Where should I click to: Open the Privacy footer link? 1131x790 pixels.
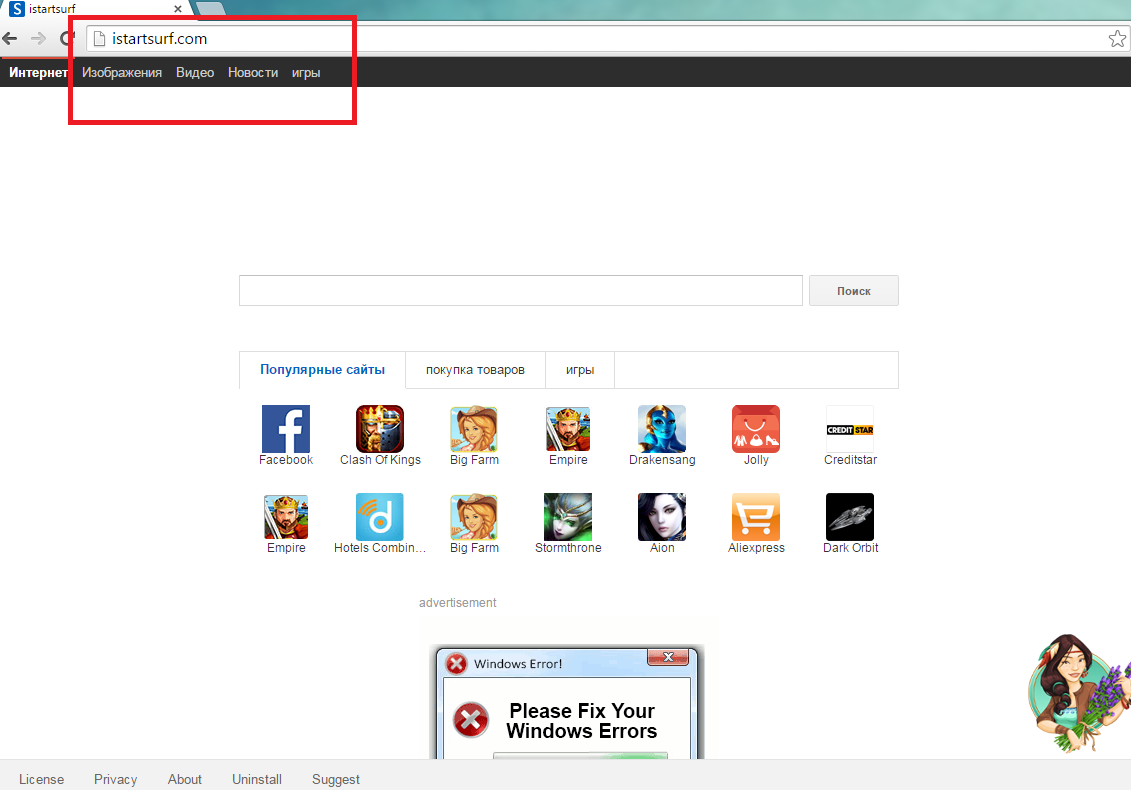click(x=115, y=779)
